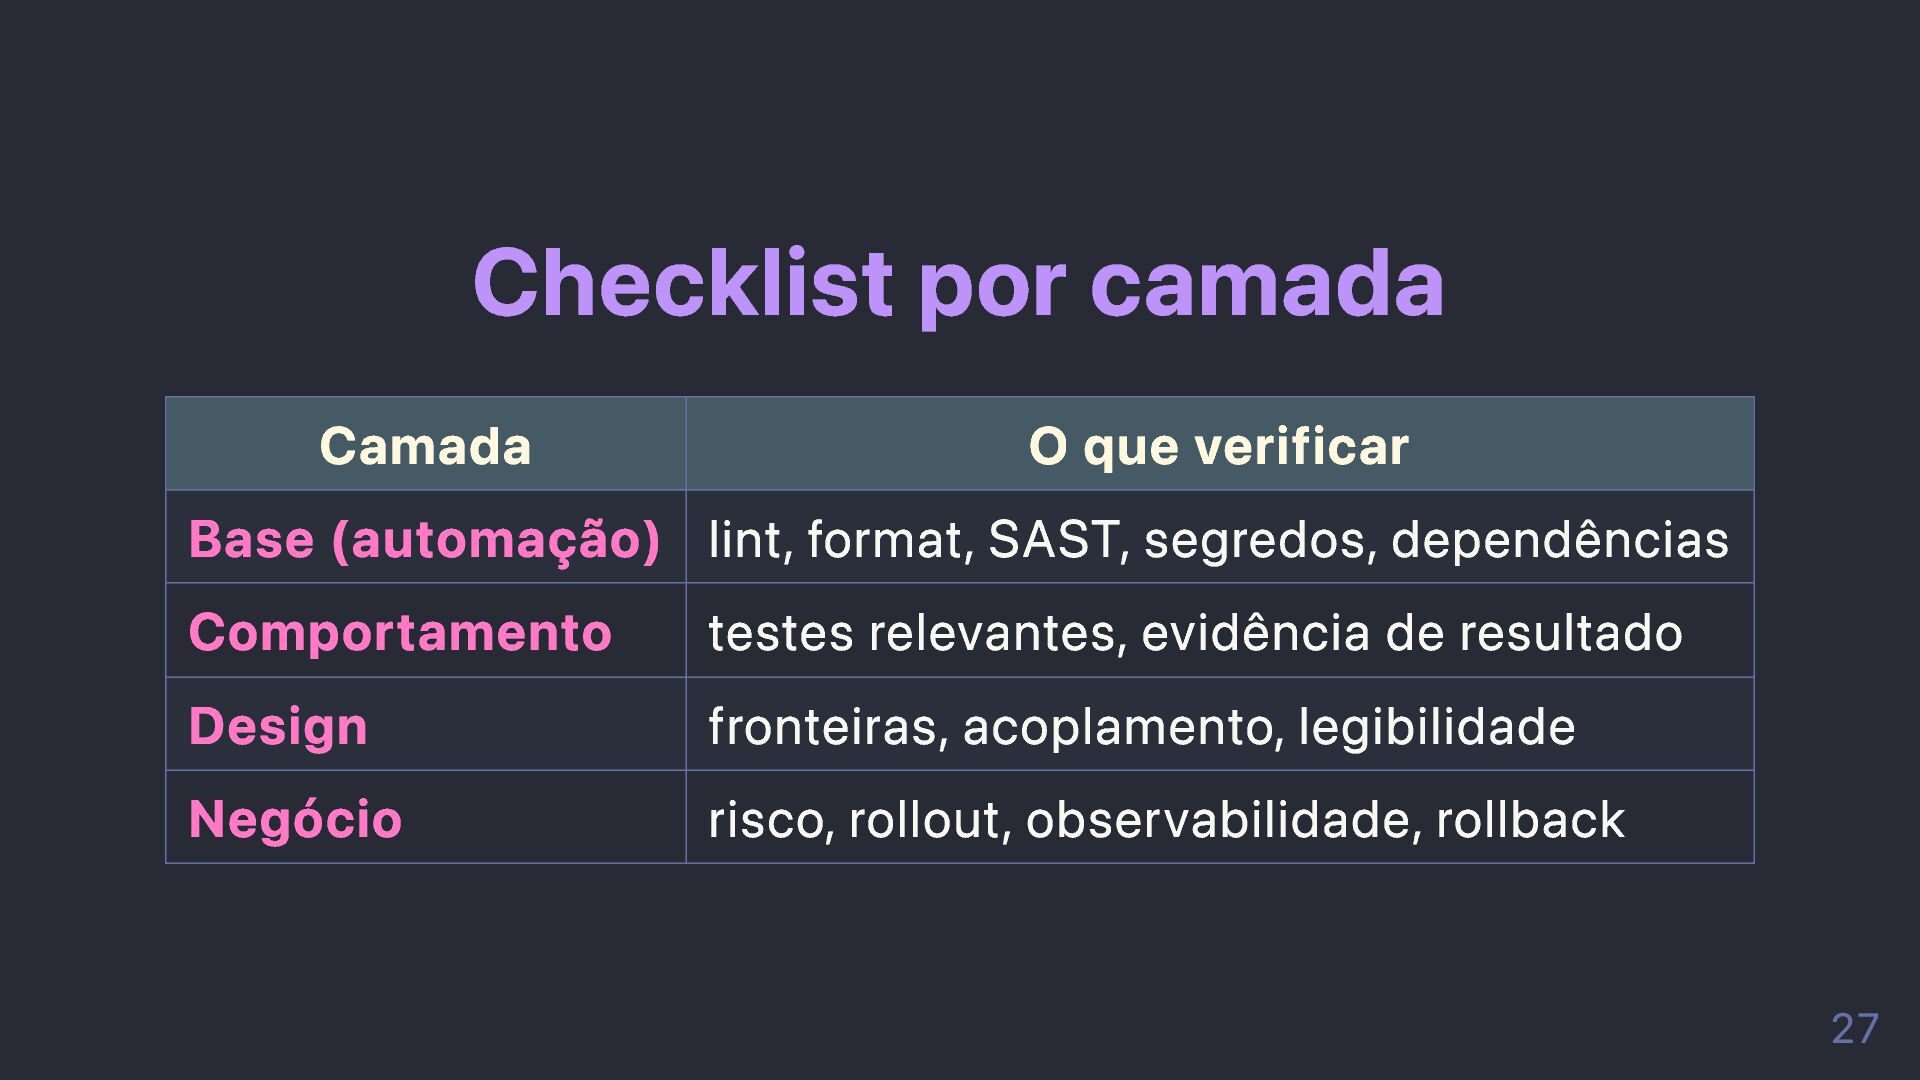Image resolution: width=1920 pixels, height=1080 pixels.
Task: Select "evidência de resultado" text
Action: (1411, 632)
